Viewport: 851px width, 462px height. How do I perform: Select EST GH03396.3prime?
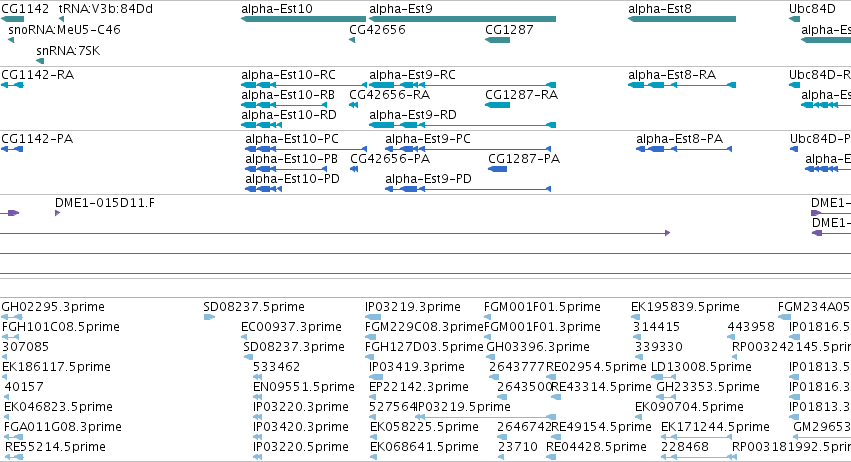(490, 357)
